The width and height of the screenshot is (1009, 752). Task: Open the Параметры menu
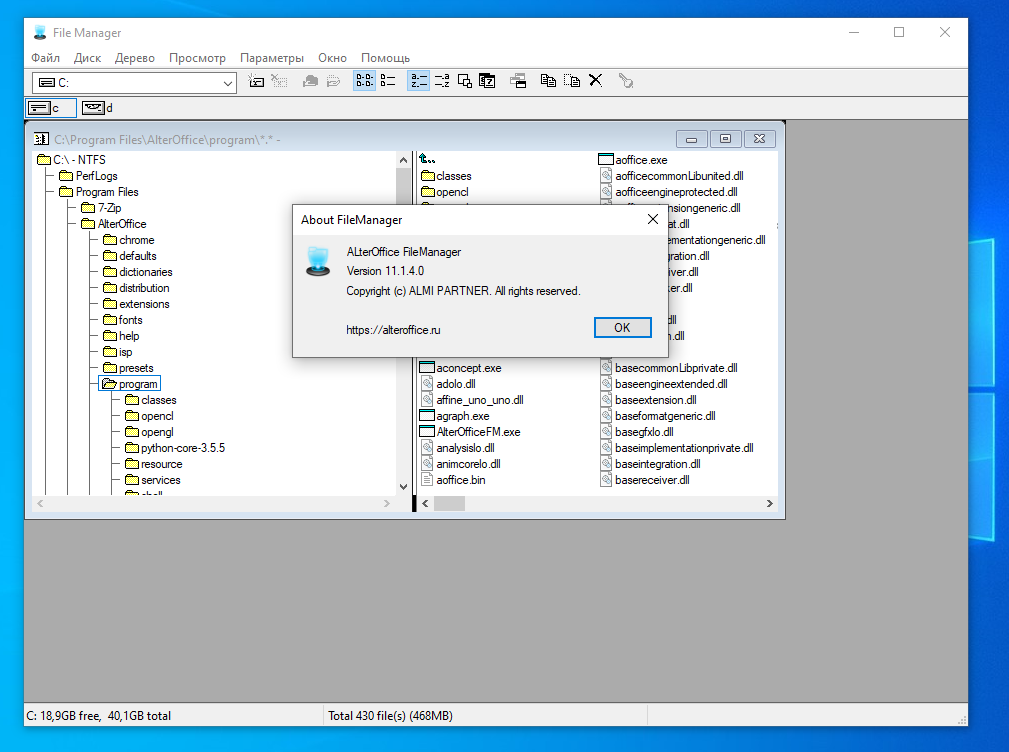click(272, 58)
